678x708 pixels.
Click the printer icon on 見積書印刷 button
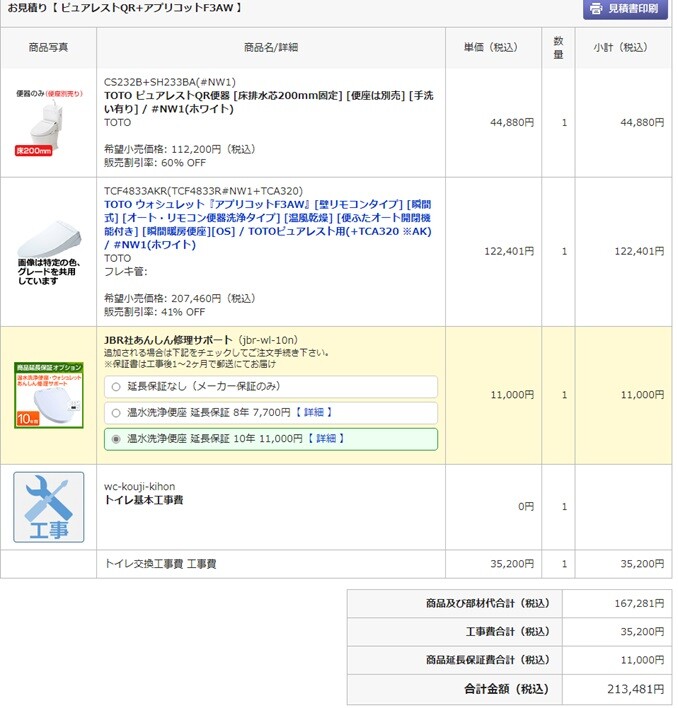coord(596,9)
